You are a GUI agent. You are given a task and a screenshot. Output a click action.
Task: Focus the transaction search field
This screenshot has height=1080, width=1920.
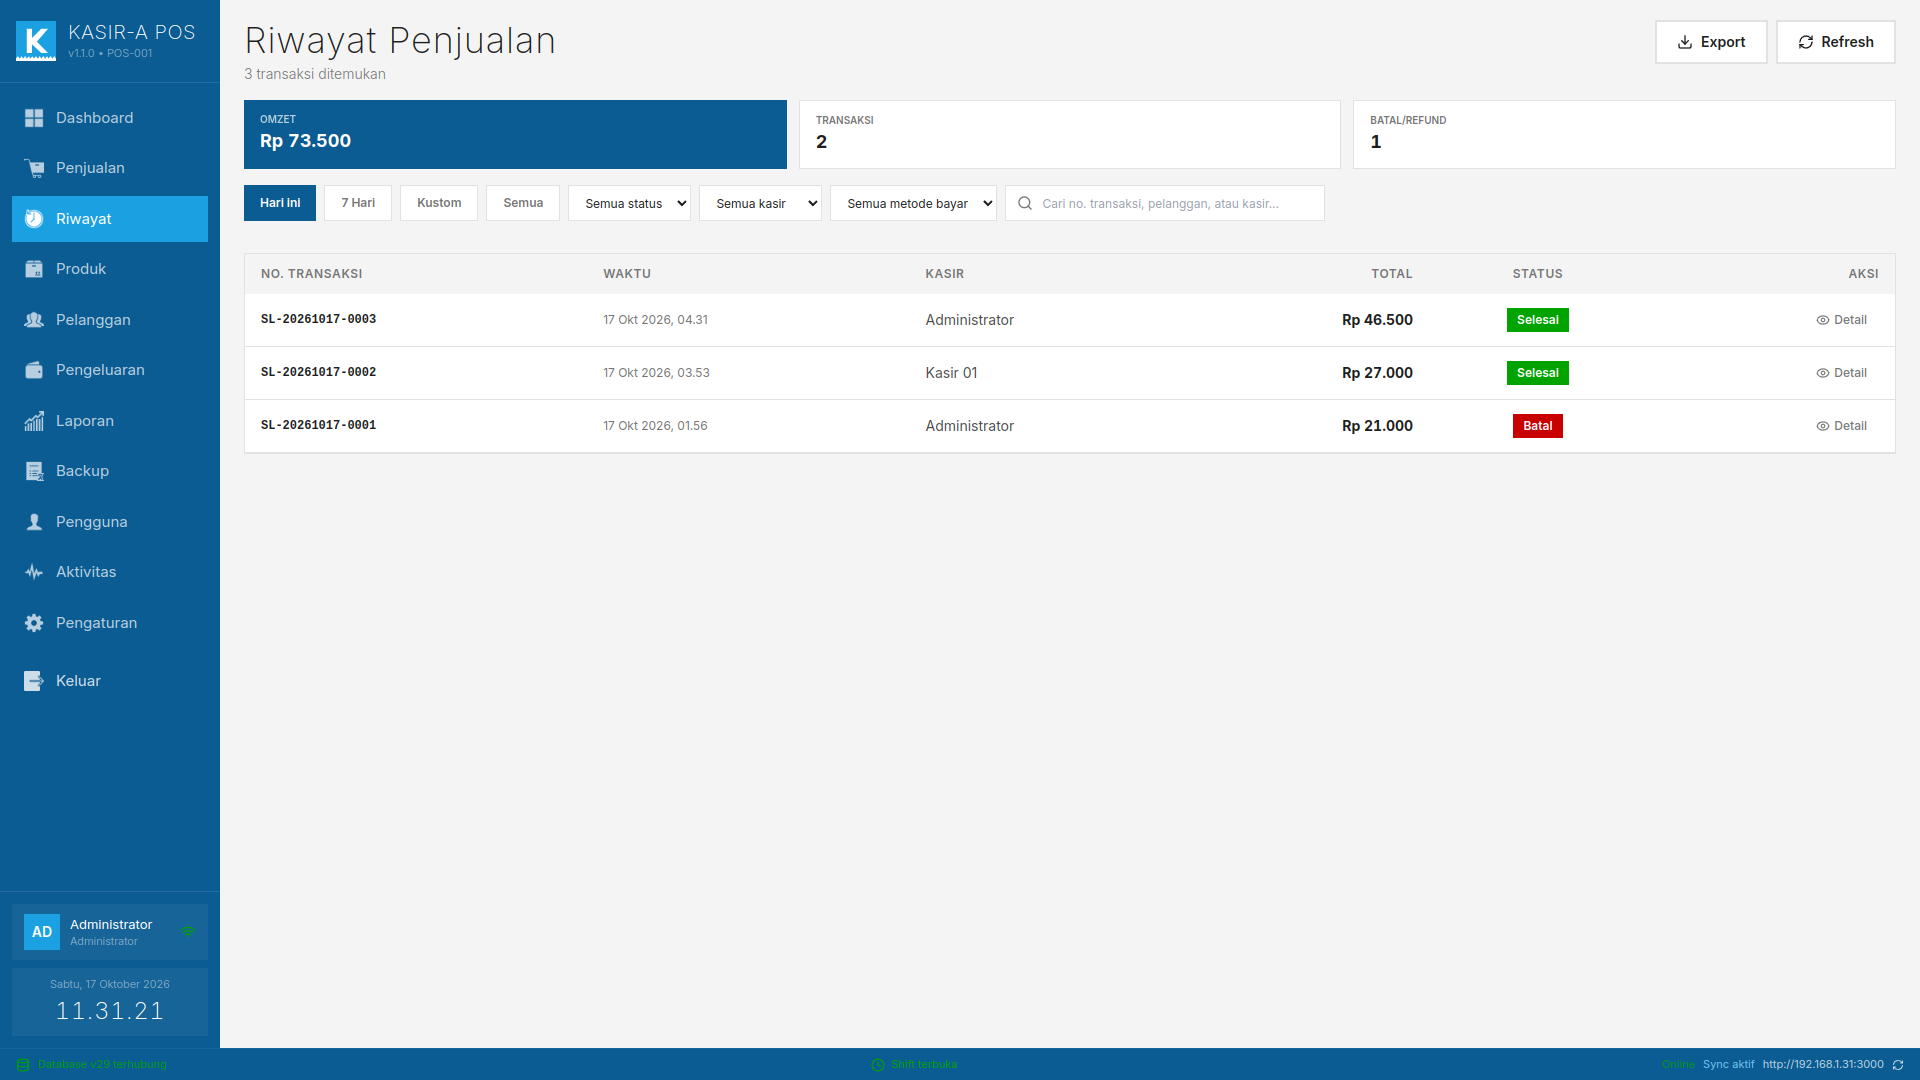pyautogui.click(x=1165, y=203)
